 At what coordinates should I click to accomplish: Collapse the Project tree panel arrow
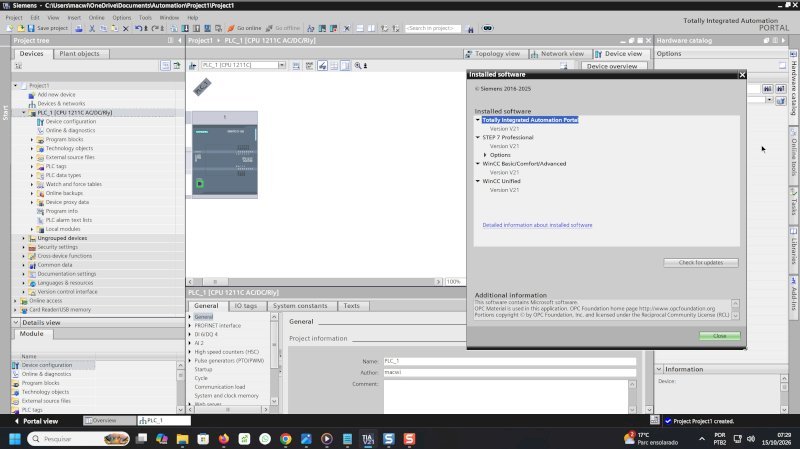coord(180,40)
